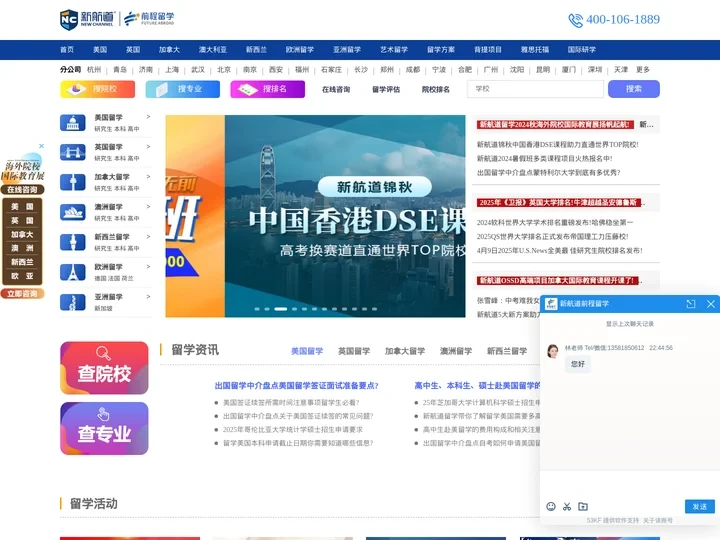Open 2025QS世界大学排名 news link

[552, 236]
